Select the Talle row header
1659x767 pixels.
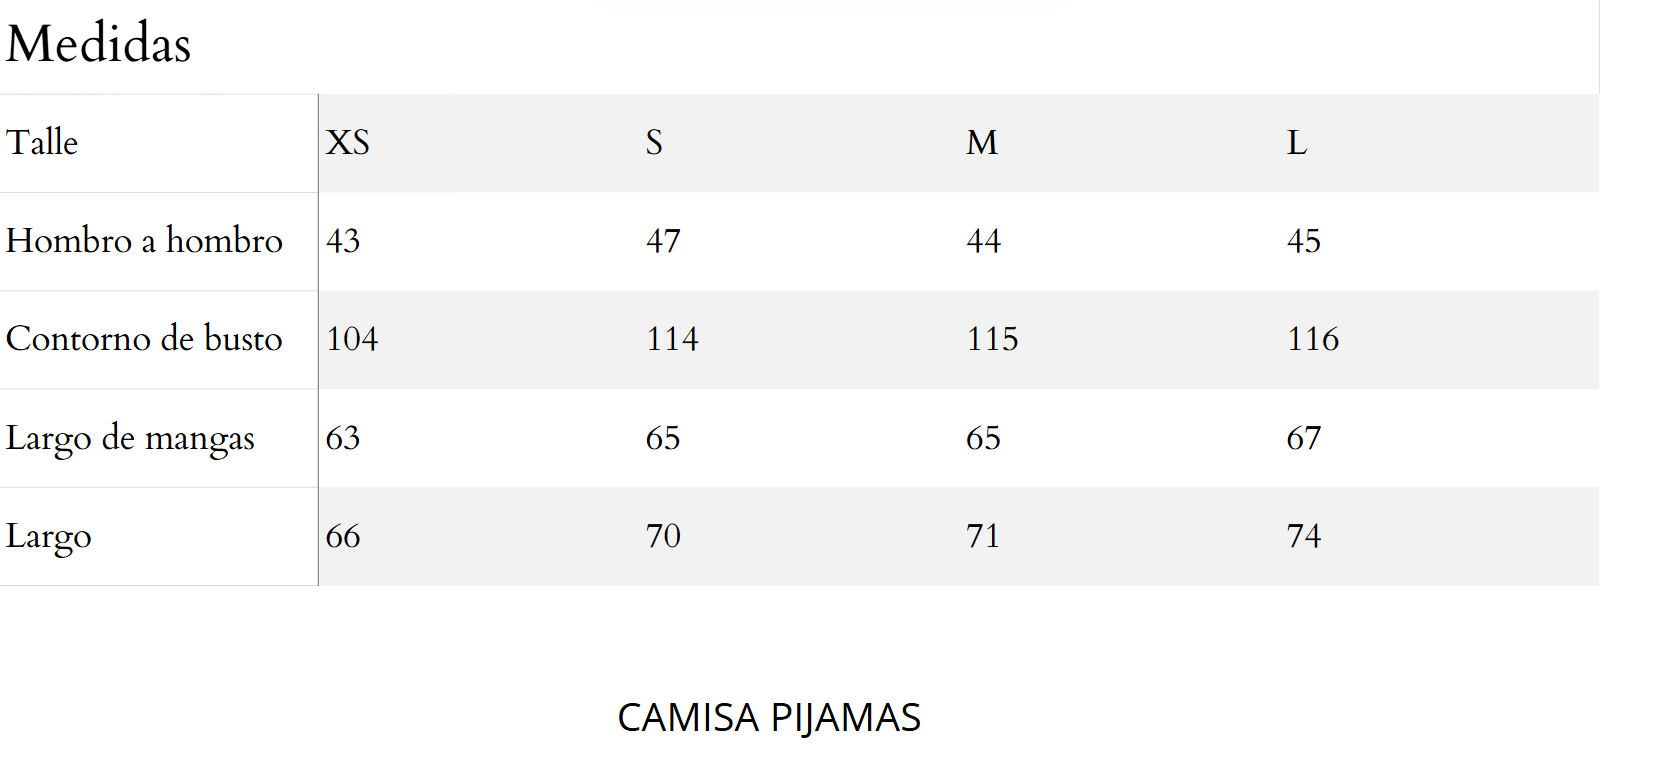point(42,142)
